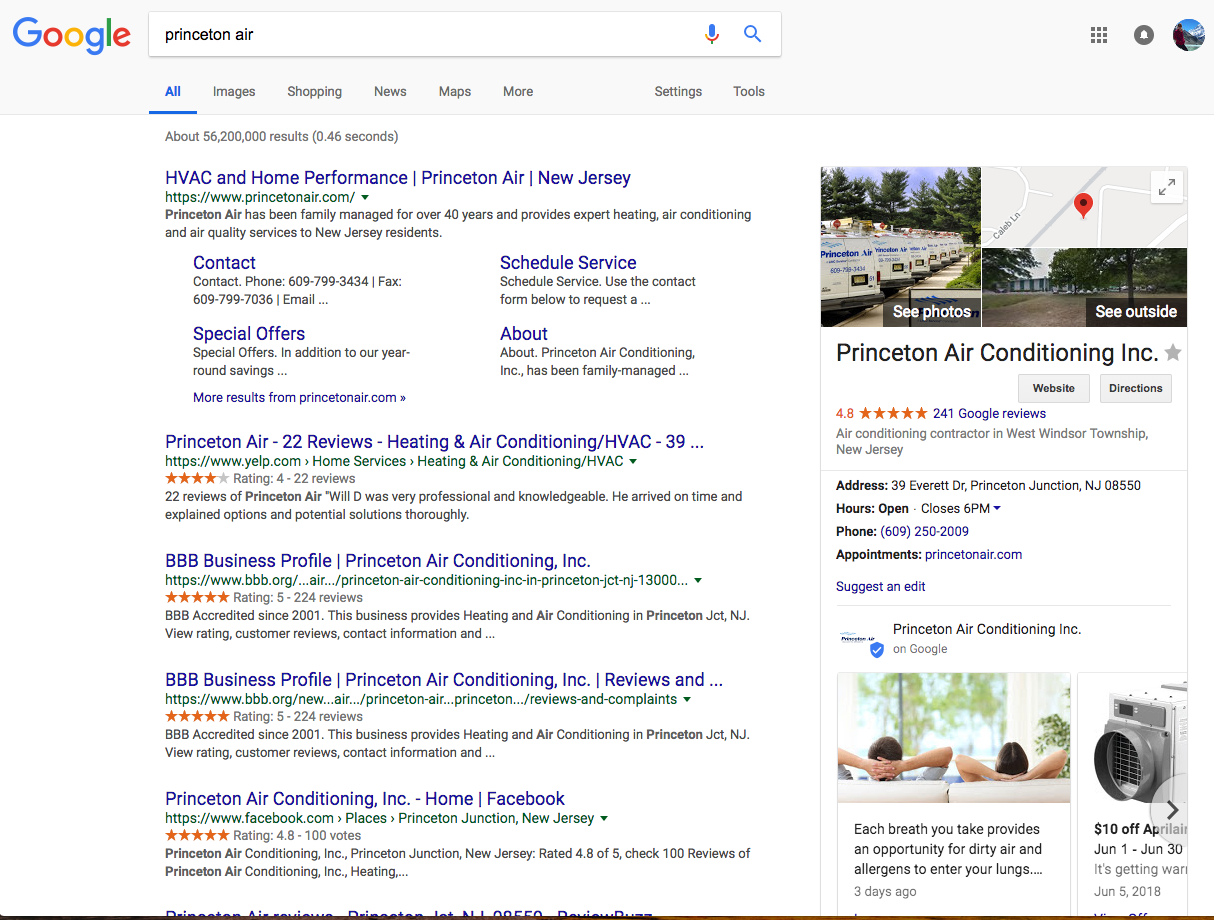Open the More search menu
Image resolution: width=1214 pixels, height=920 pixels.
click(x=518, y=91)
